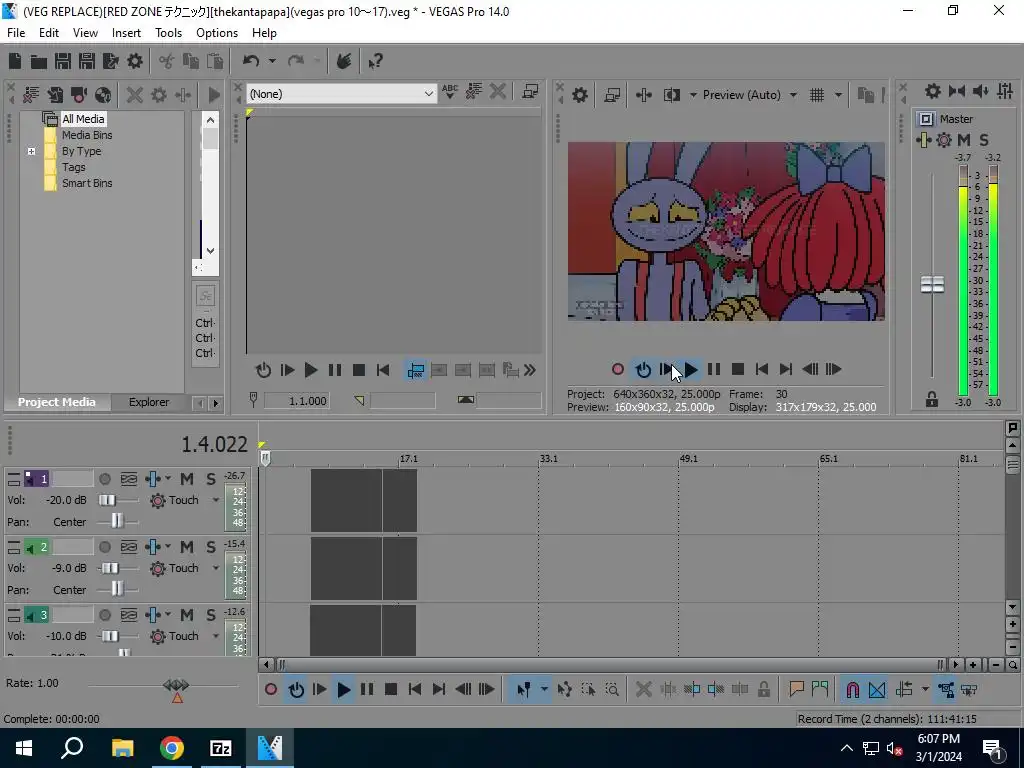
Task: Click the Video Preview external monitor icon
Action: coord(612,95)
